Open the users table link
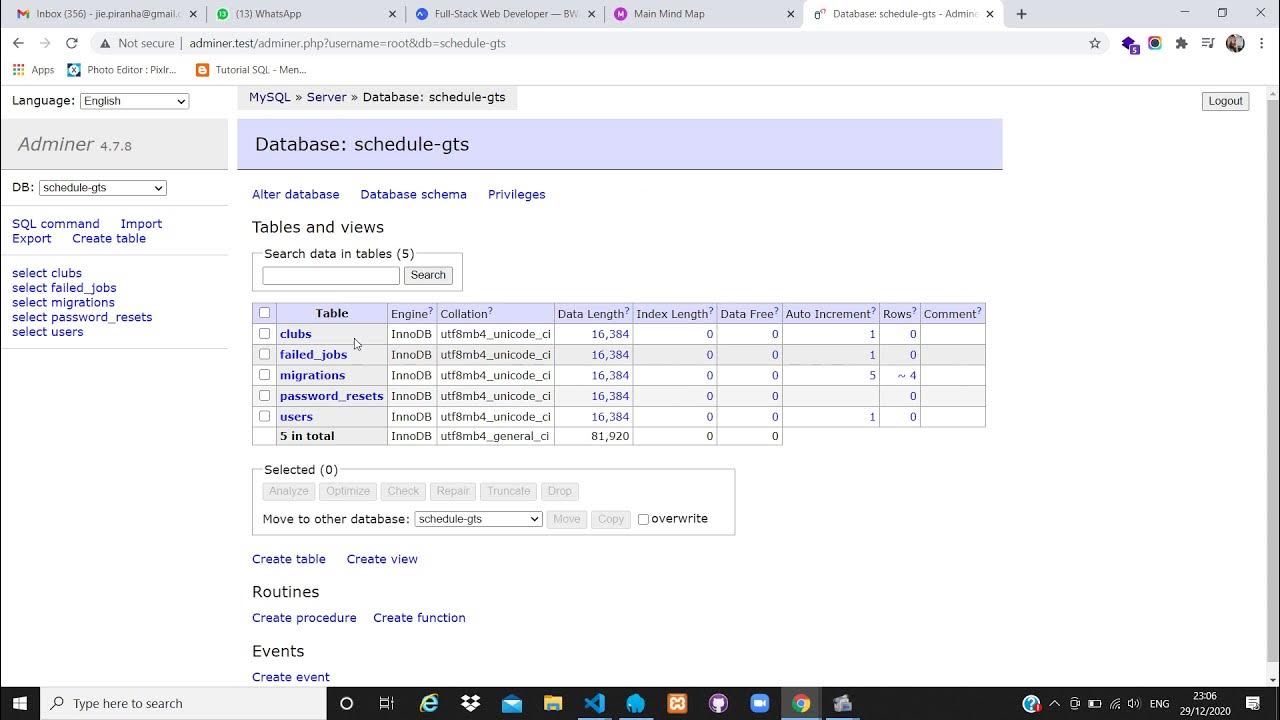Image resolution: width=1280 pixels, height=720 pixels. pos(296,417)
